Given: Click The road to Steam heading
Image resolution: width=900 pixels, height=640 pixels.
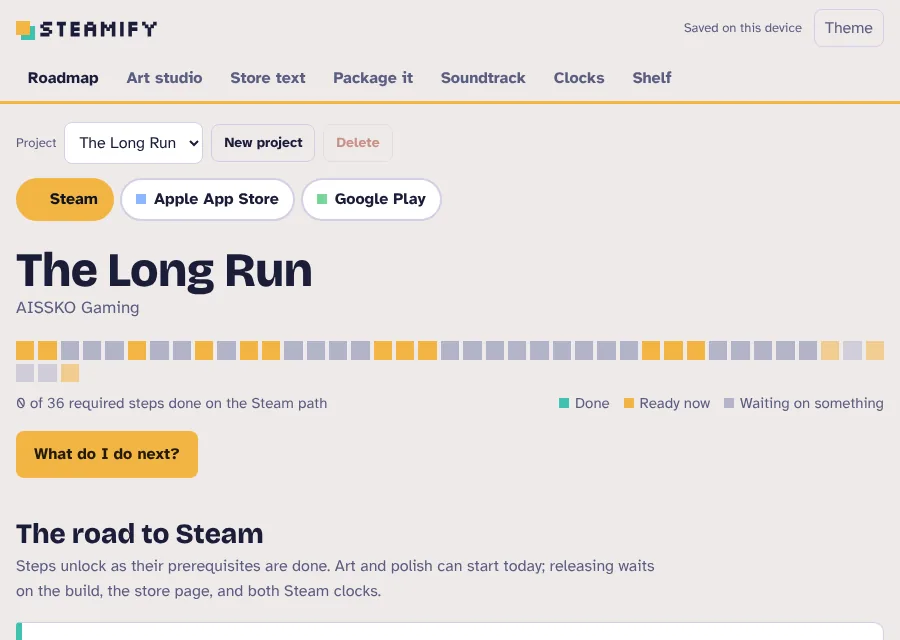Looking at the screenshot, I should 139,534.
